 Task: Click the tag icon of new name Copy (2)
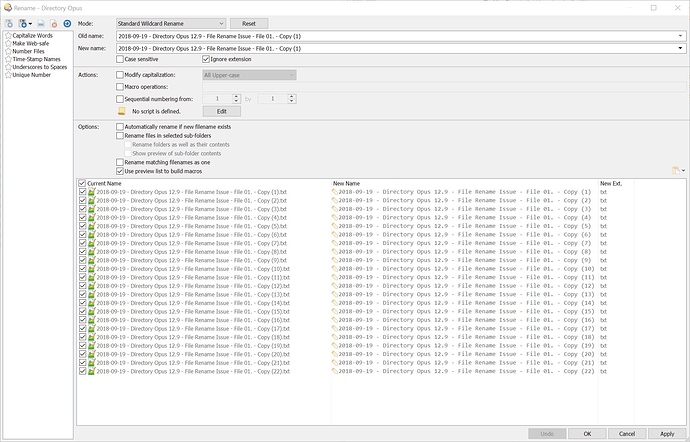pyautogui.click(x=334, y=200)
